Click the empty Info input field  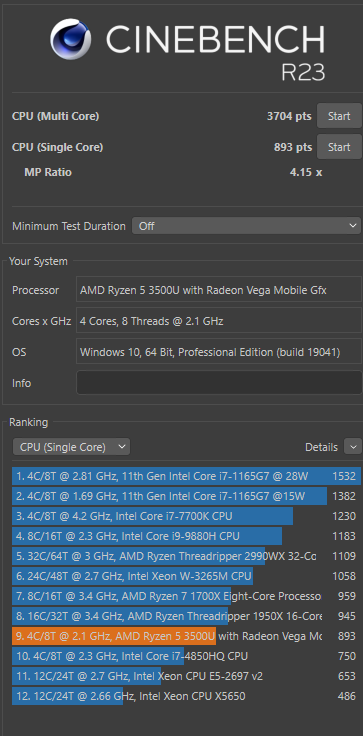point(219,383)
